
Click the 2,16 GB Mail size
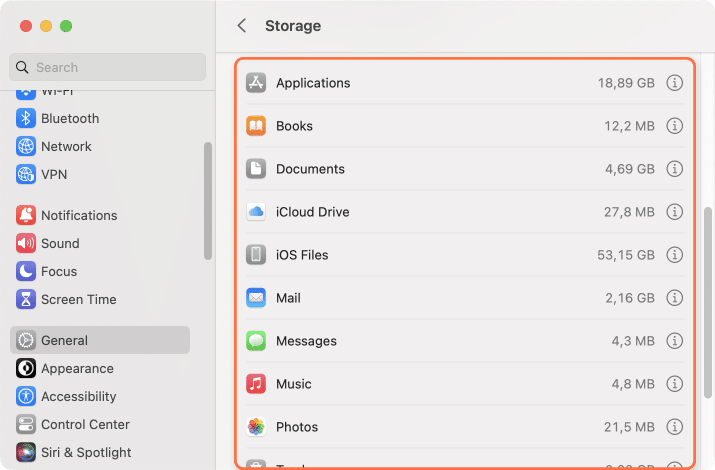tap(630, 298)
